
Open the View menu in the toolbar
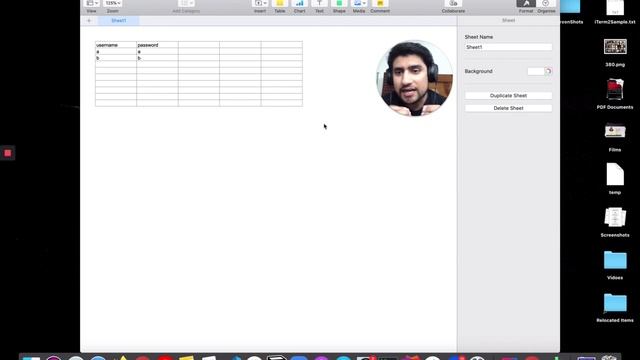pyautogui.click(x=92, y=3)
